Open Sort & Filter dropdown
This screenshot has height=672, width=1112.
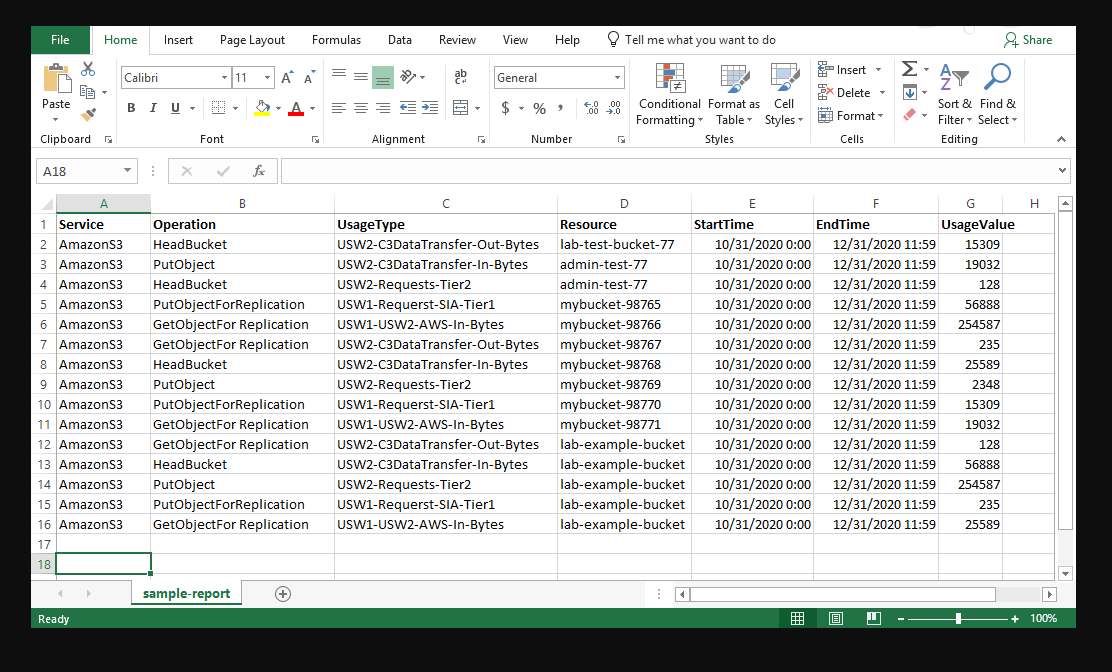955,94
